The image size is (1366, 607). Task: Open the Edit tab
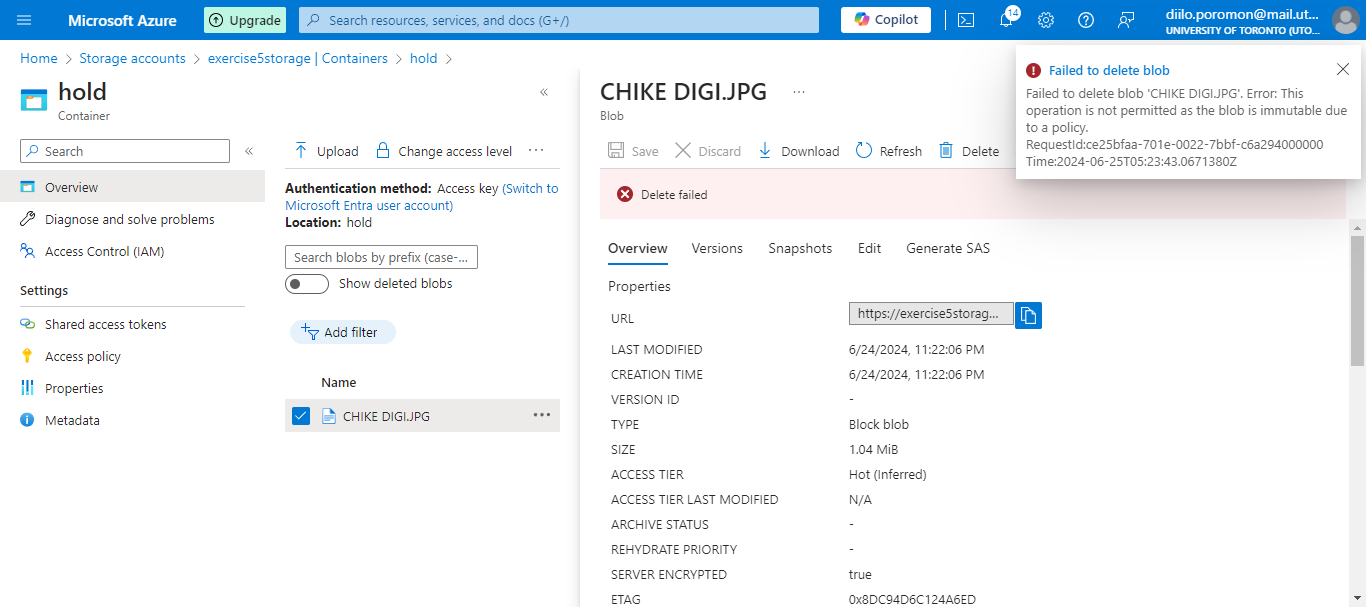869,248
